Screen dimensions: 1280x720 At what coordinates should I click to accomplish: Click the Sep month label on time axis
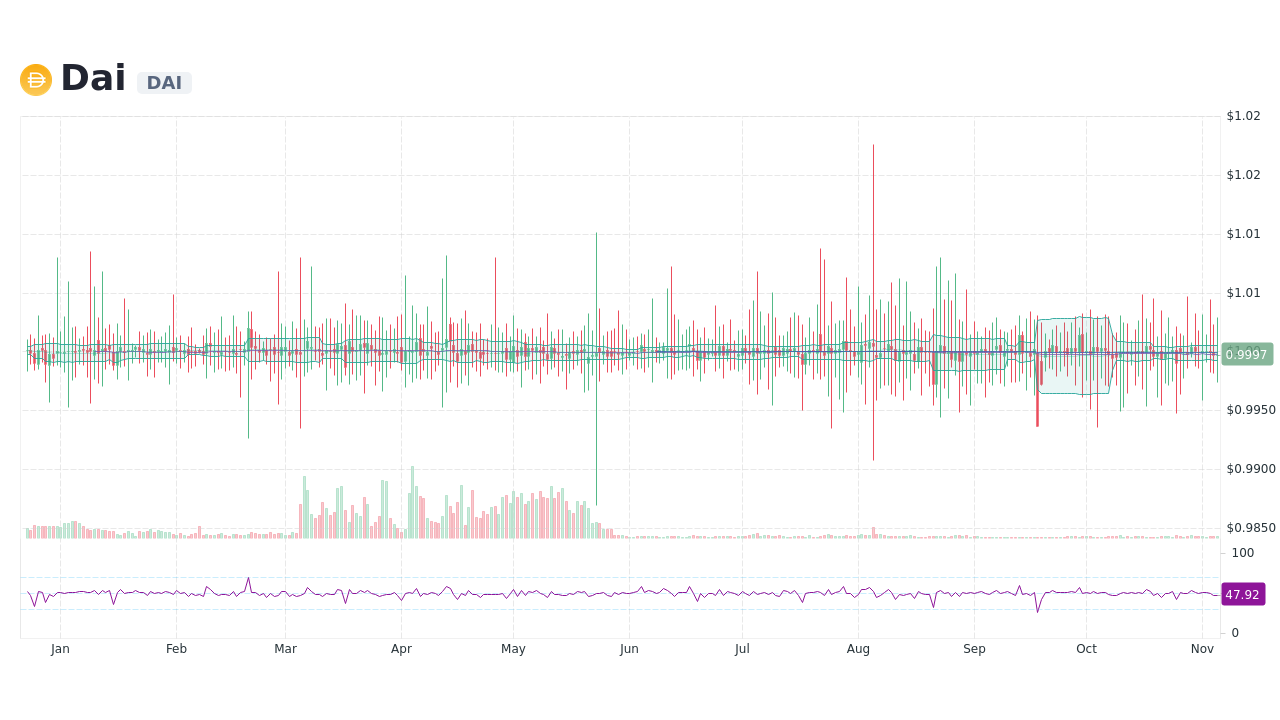(974, 649)
